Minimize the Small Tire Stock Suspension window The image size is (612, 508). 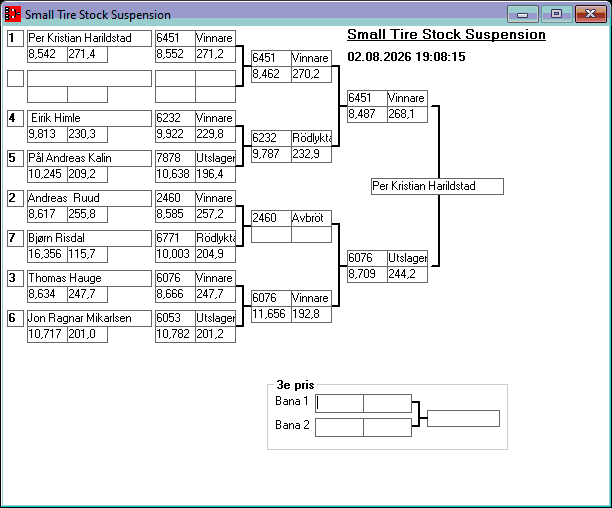523,14
